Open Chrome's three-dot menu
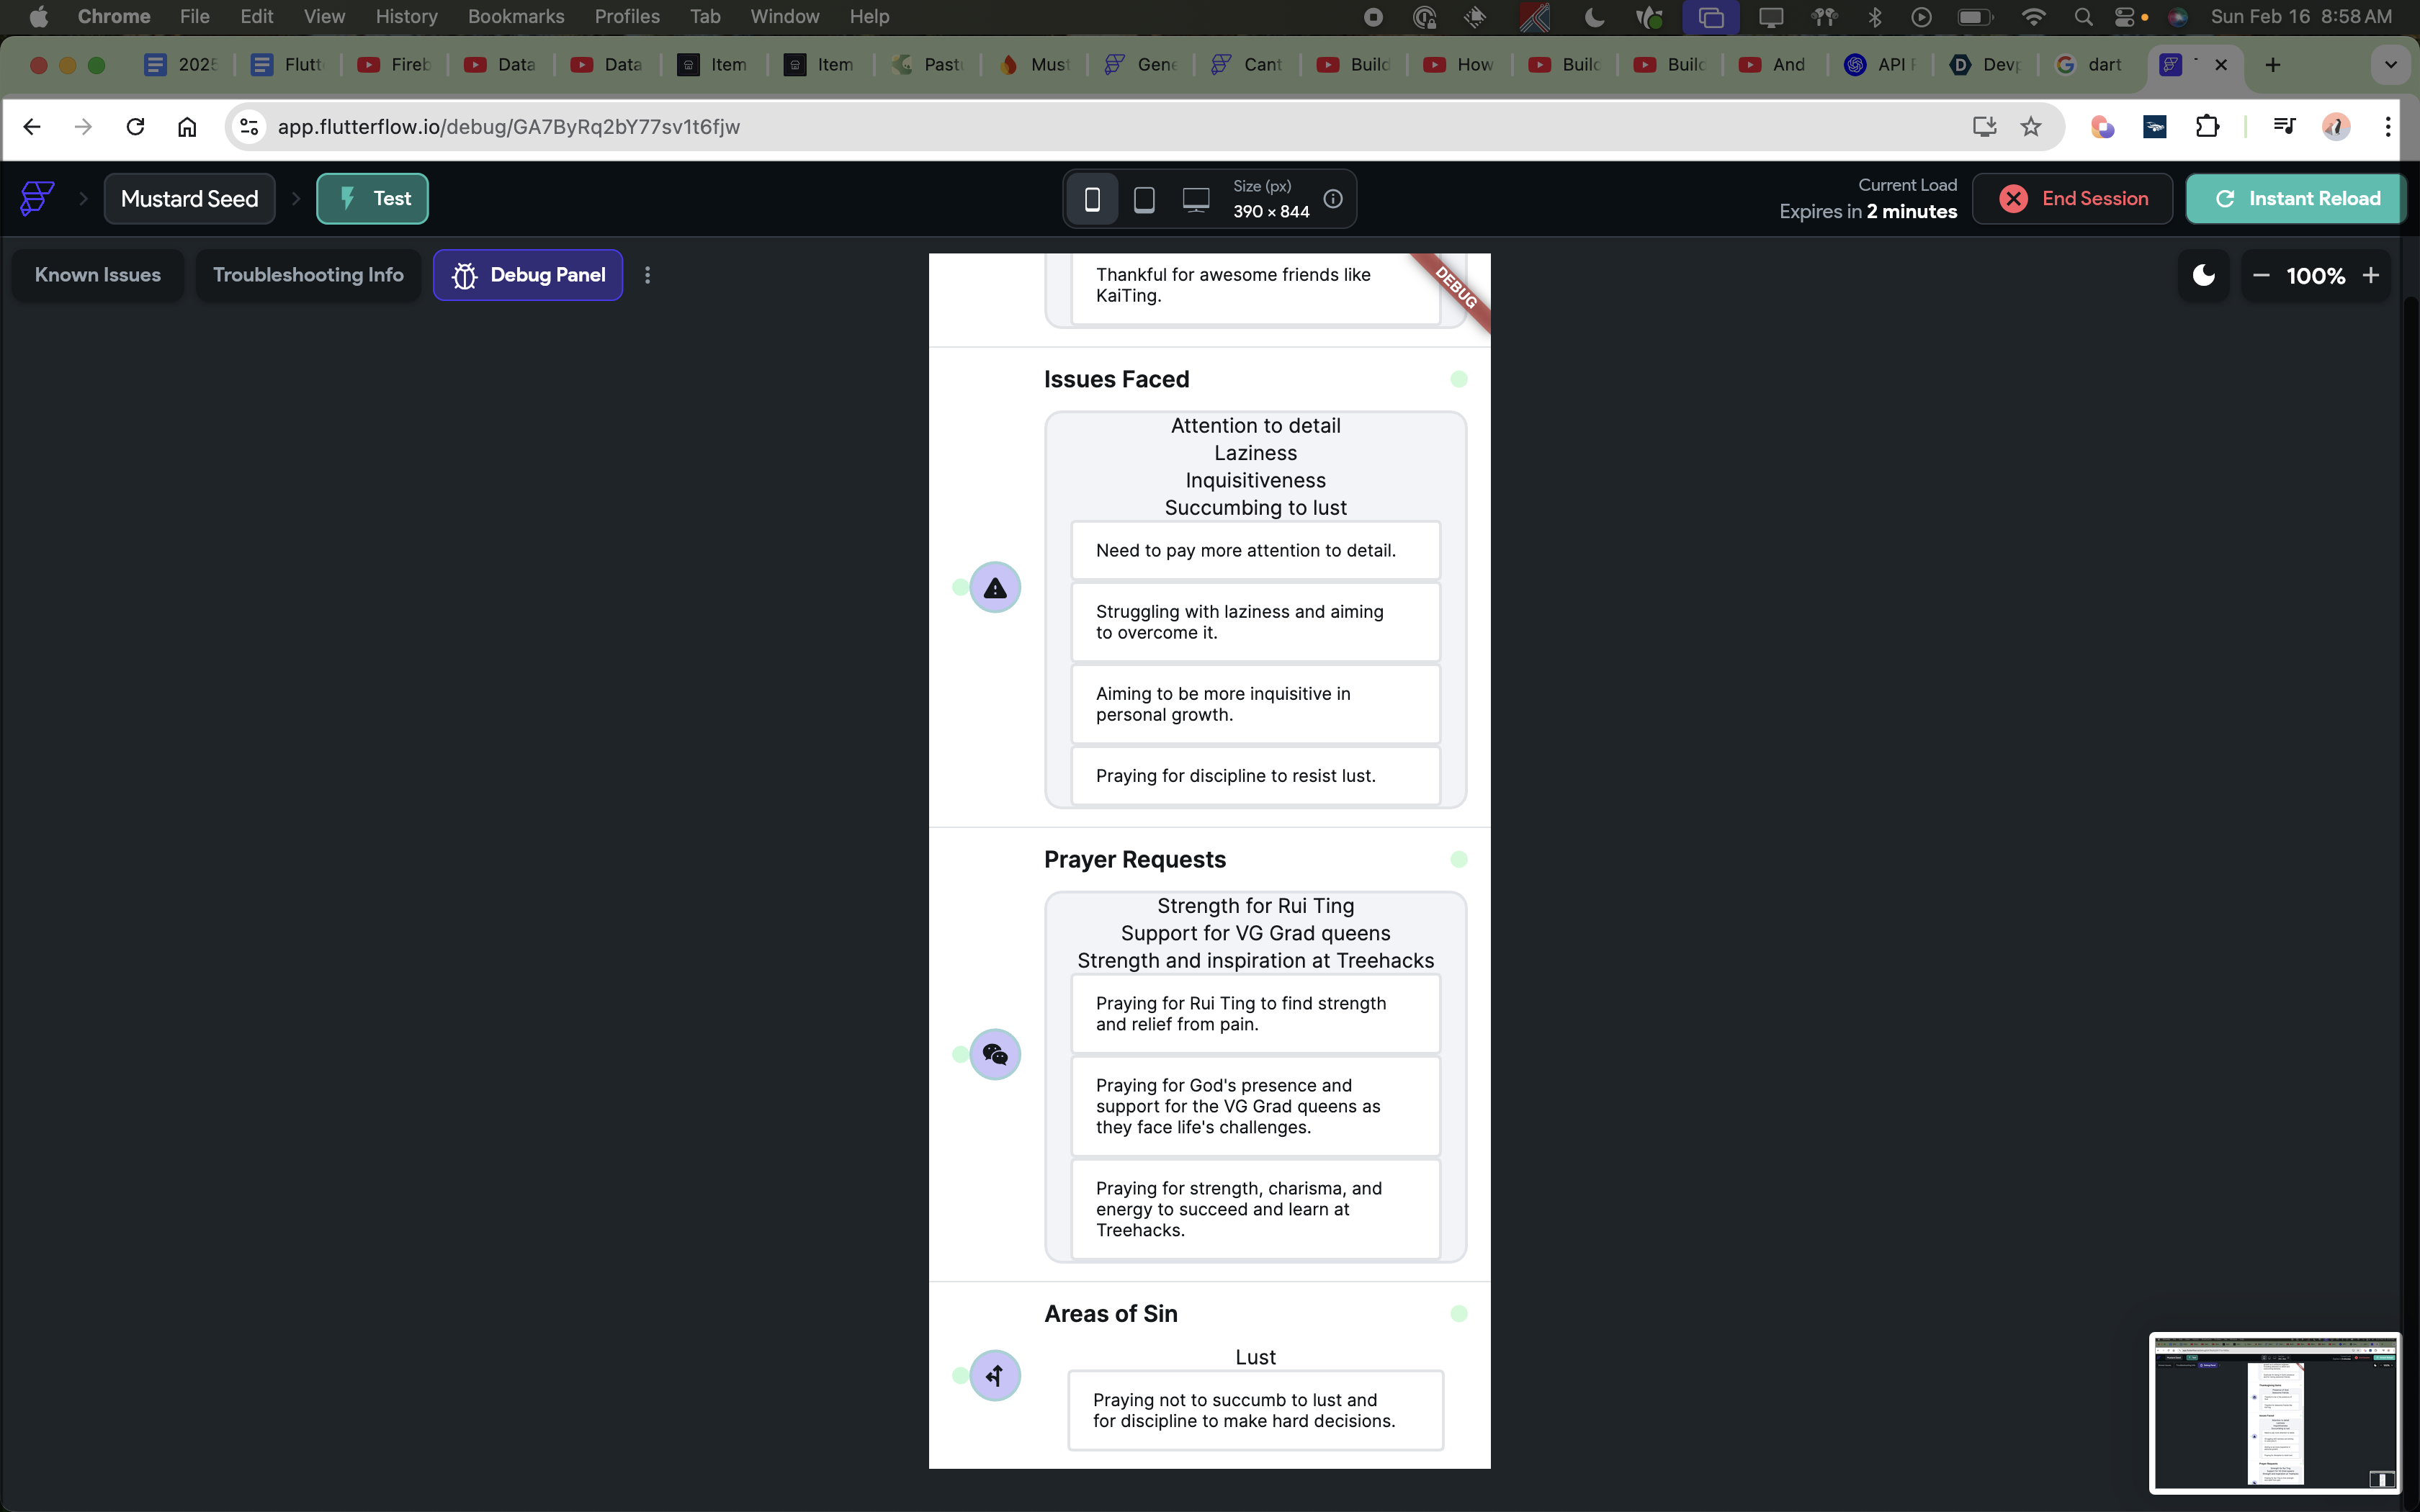 (2388, 127)
